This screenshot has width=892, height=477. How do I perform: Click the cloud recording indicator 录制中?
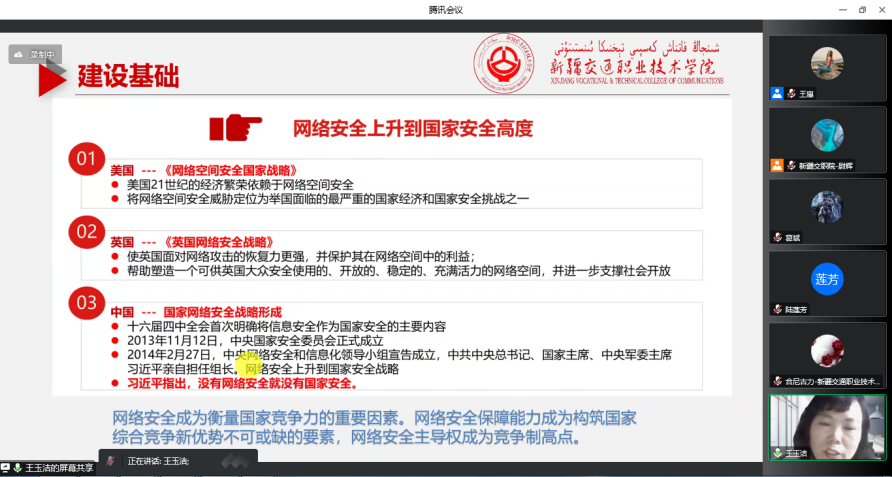point(35,55)
